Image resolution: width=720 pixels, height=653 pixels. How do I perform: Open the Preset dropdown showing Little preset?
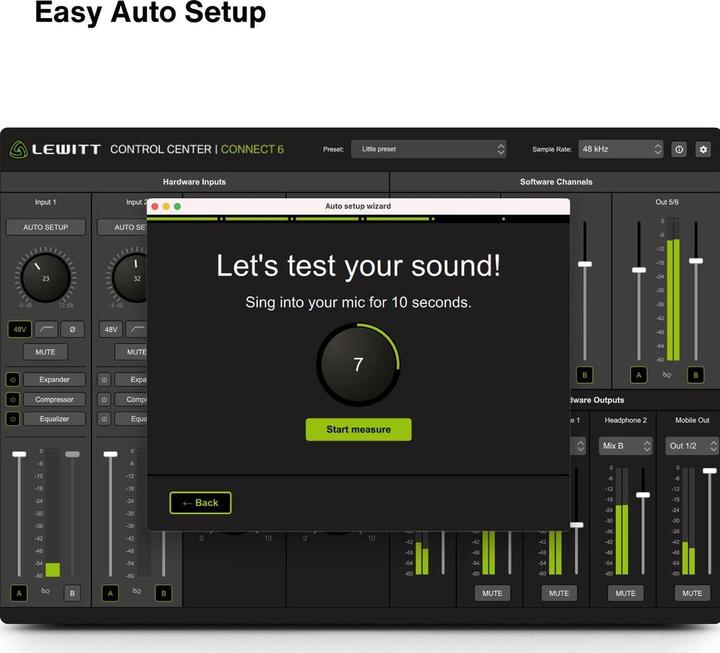(429, 149)
